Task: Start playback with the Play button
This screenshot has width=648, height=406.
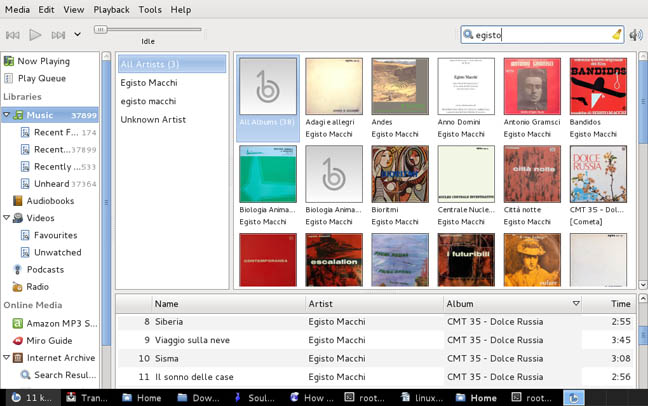Action: tap(35, 35)
